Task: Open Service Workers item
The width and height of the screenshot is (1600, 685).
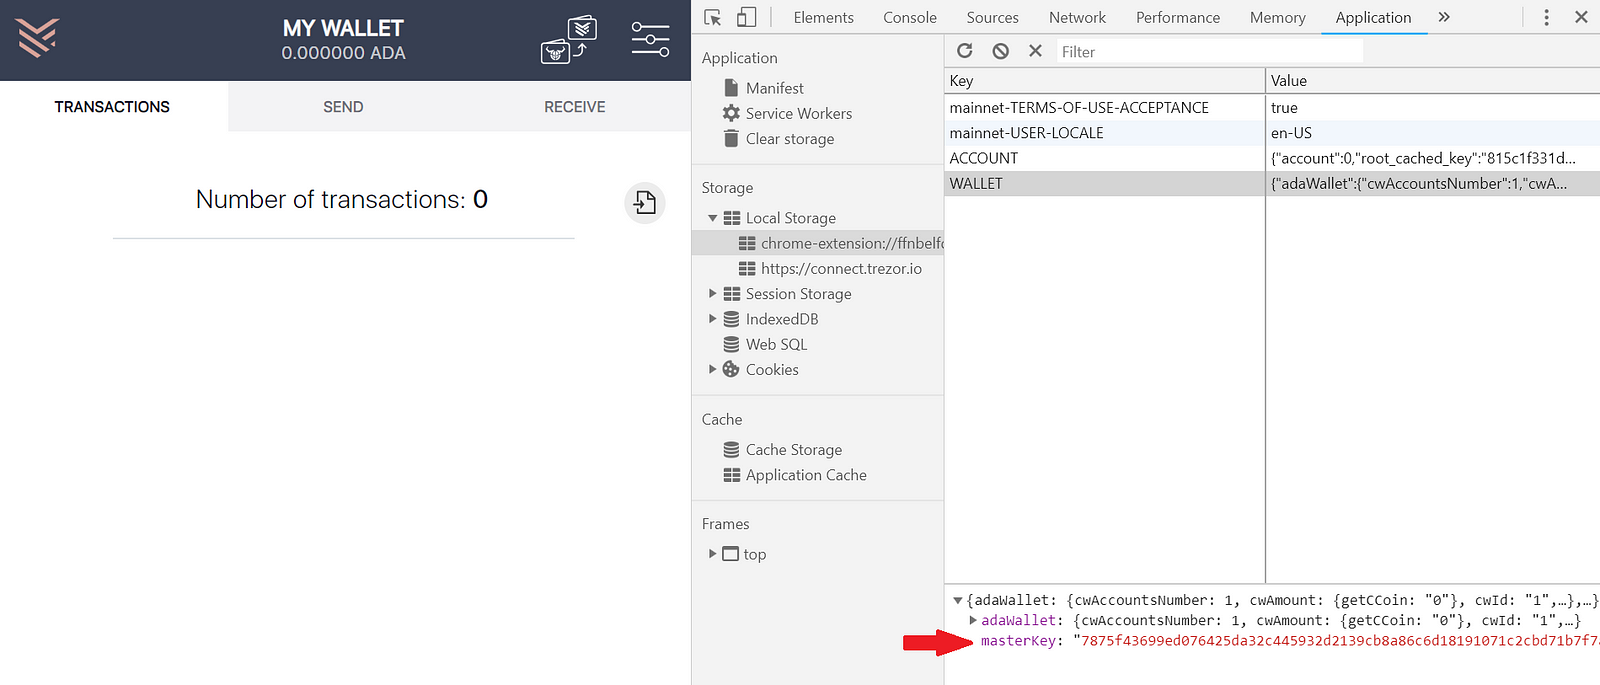Action: click(798, 113)
